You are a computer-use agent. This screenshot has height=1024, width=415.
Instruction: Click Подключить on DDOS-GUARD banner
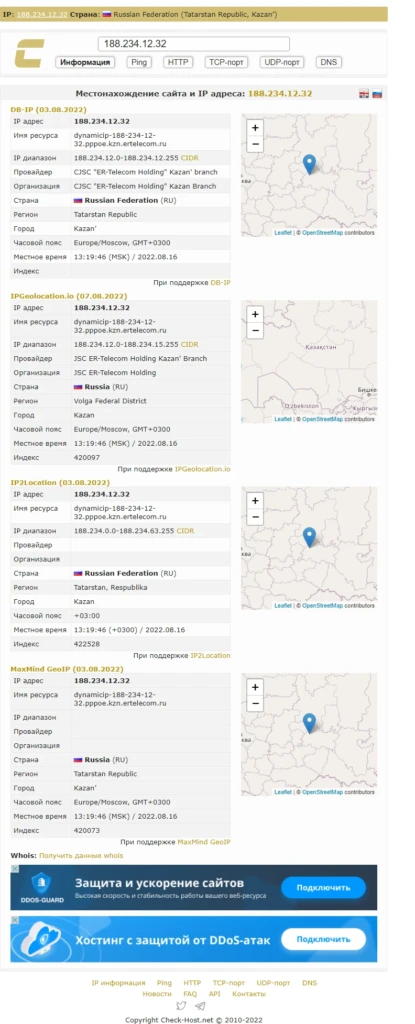[x=323, y=888]
